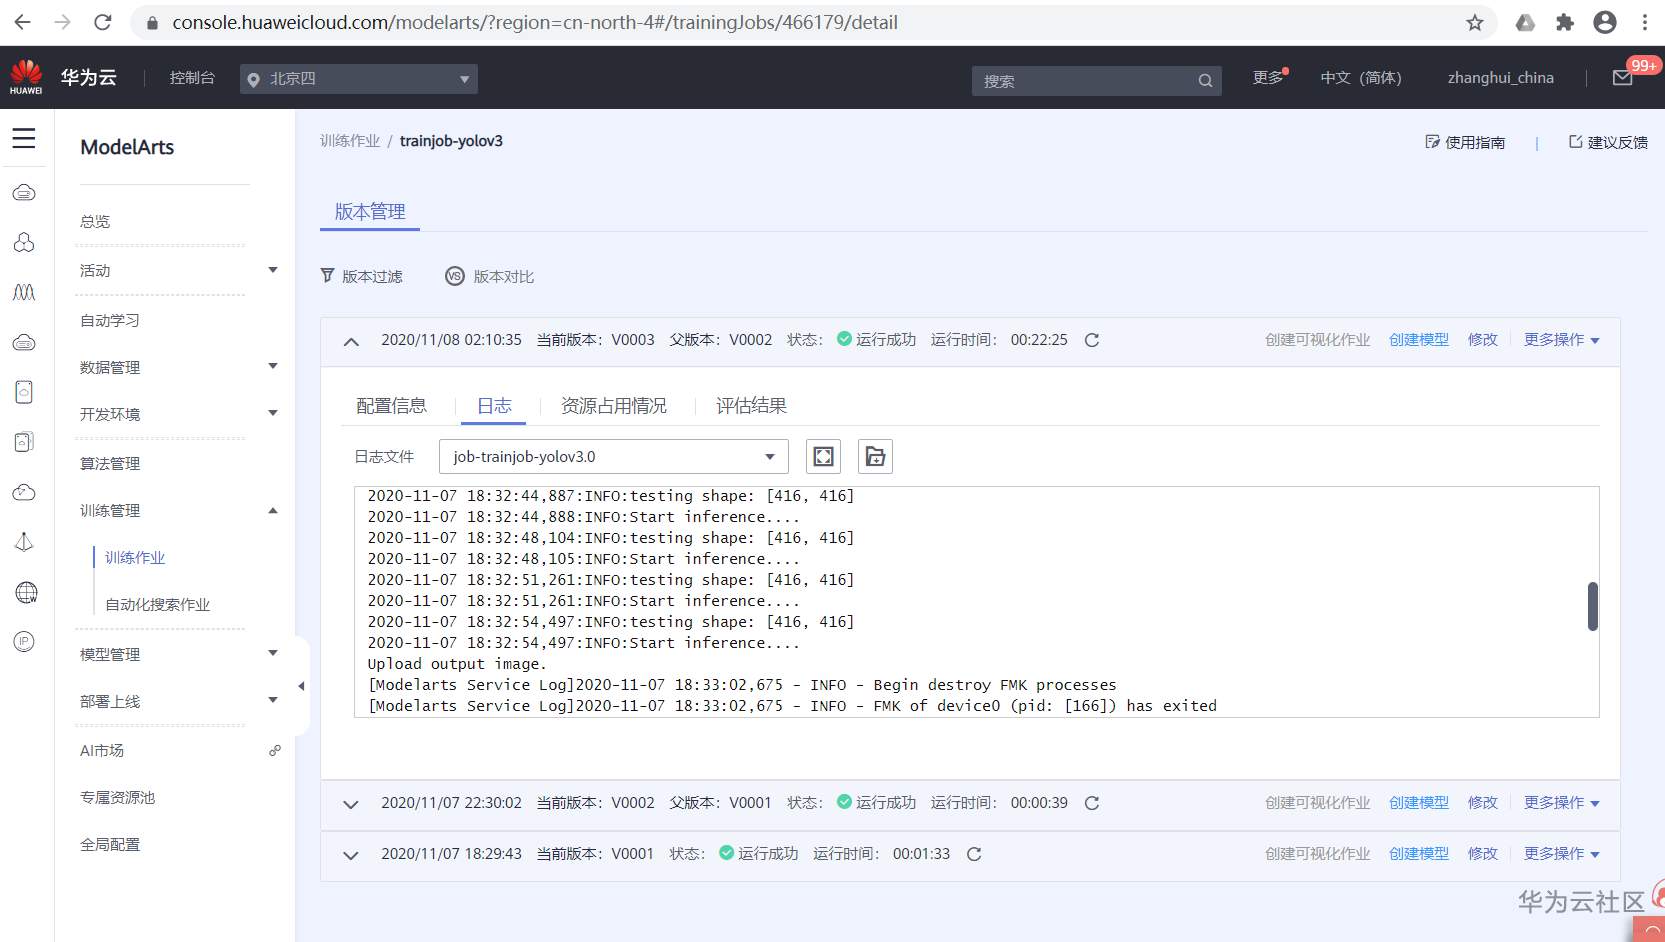Click 修改 link for V0001

pos(1483,854)
